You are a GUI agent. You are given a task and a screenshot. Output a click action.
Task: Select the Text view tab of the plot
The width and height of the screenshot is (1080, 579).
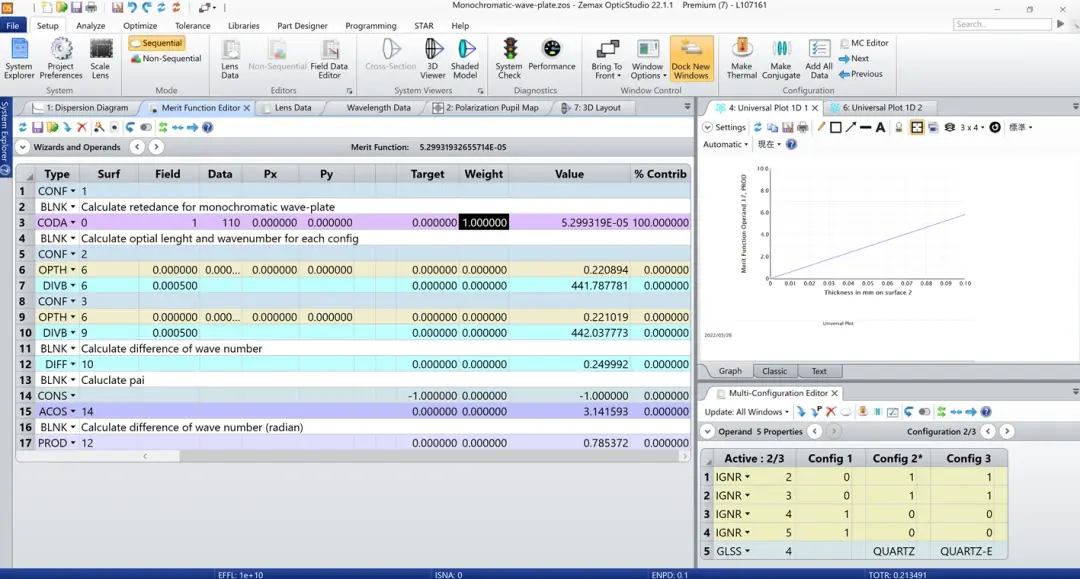[818, 371]
